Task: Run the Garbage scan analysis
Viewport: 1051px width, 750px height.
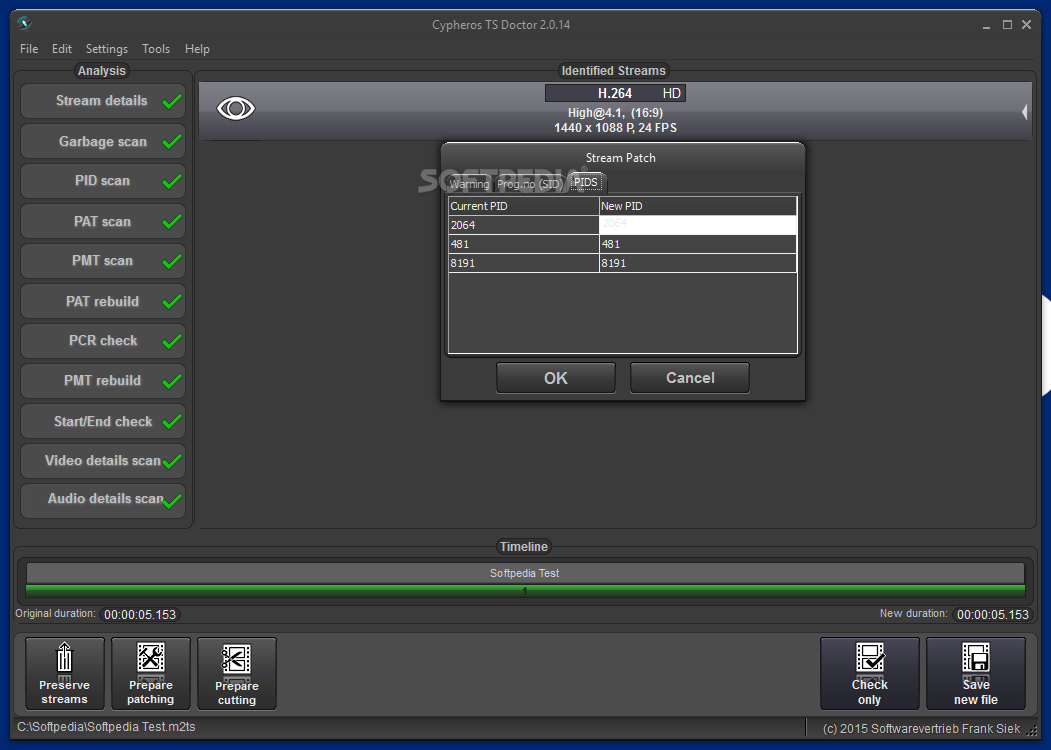Action: (103, 141)
